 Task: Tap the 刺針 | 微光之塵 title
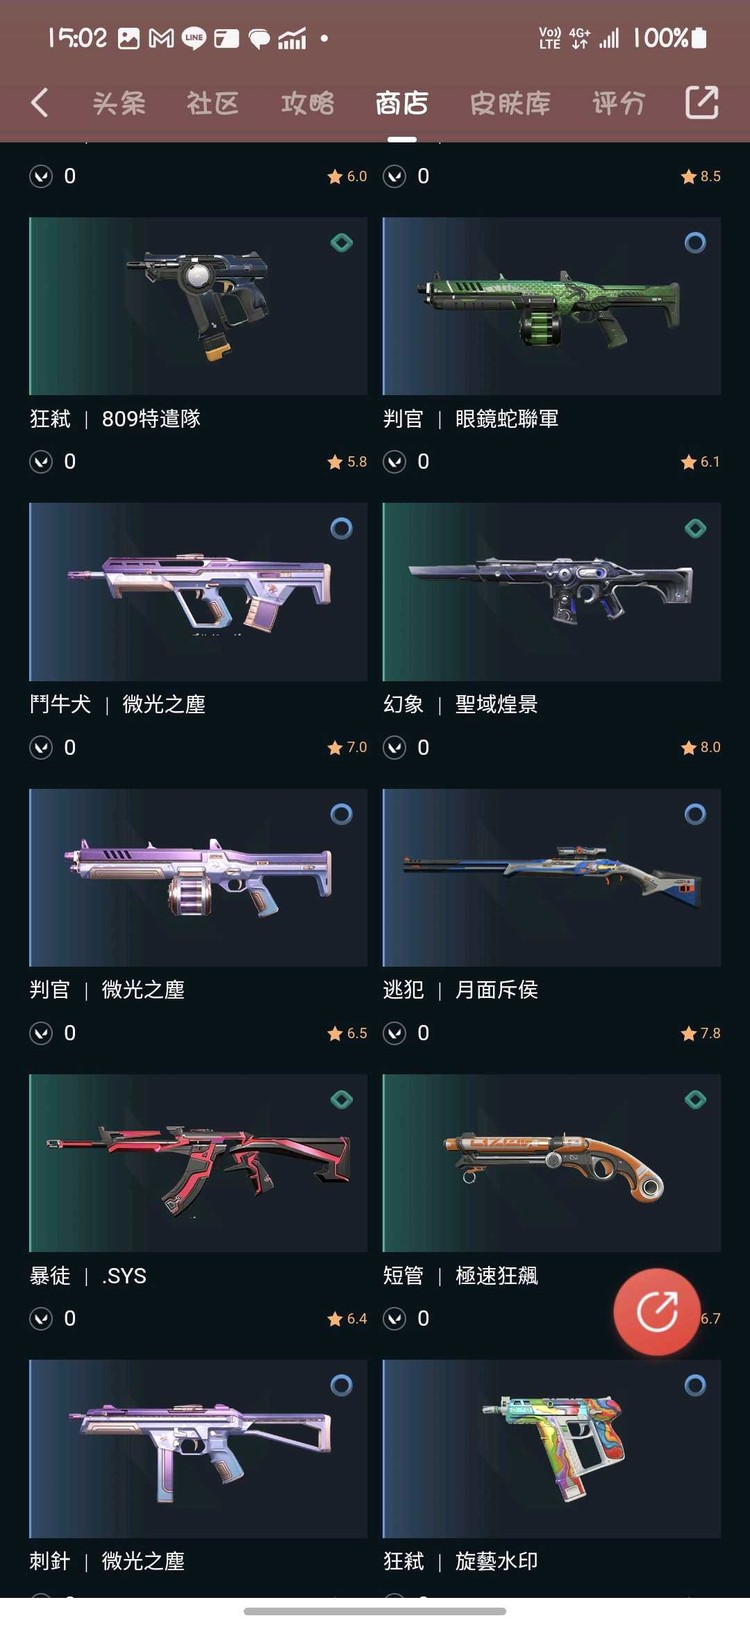coord(107,1561)
